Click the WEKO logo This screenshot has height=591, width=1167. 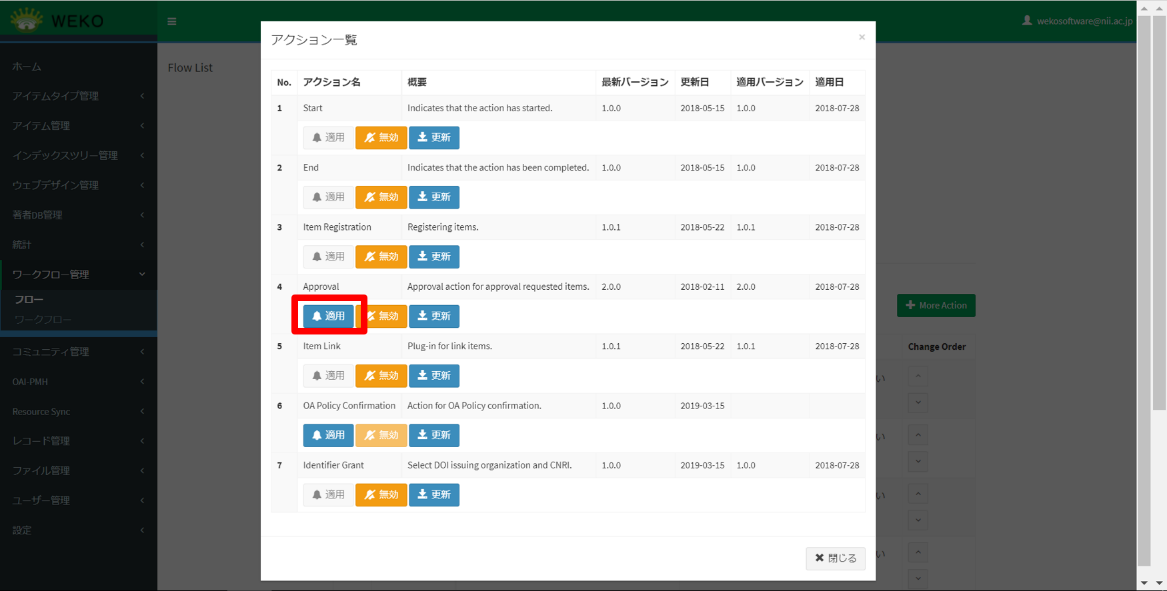(58, 20)
